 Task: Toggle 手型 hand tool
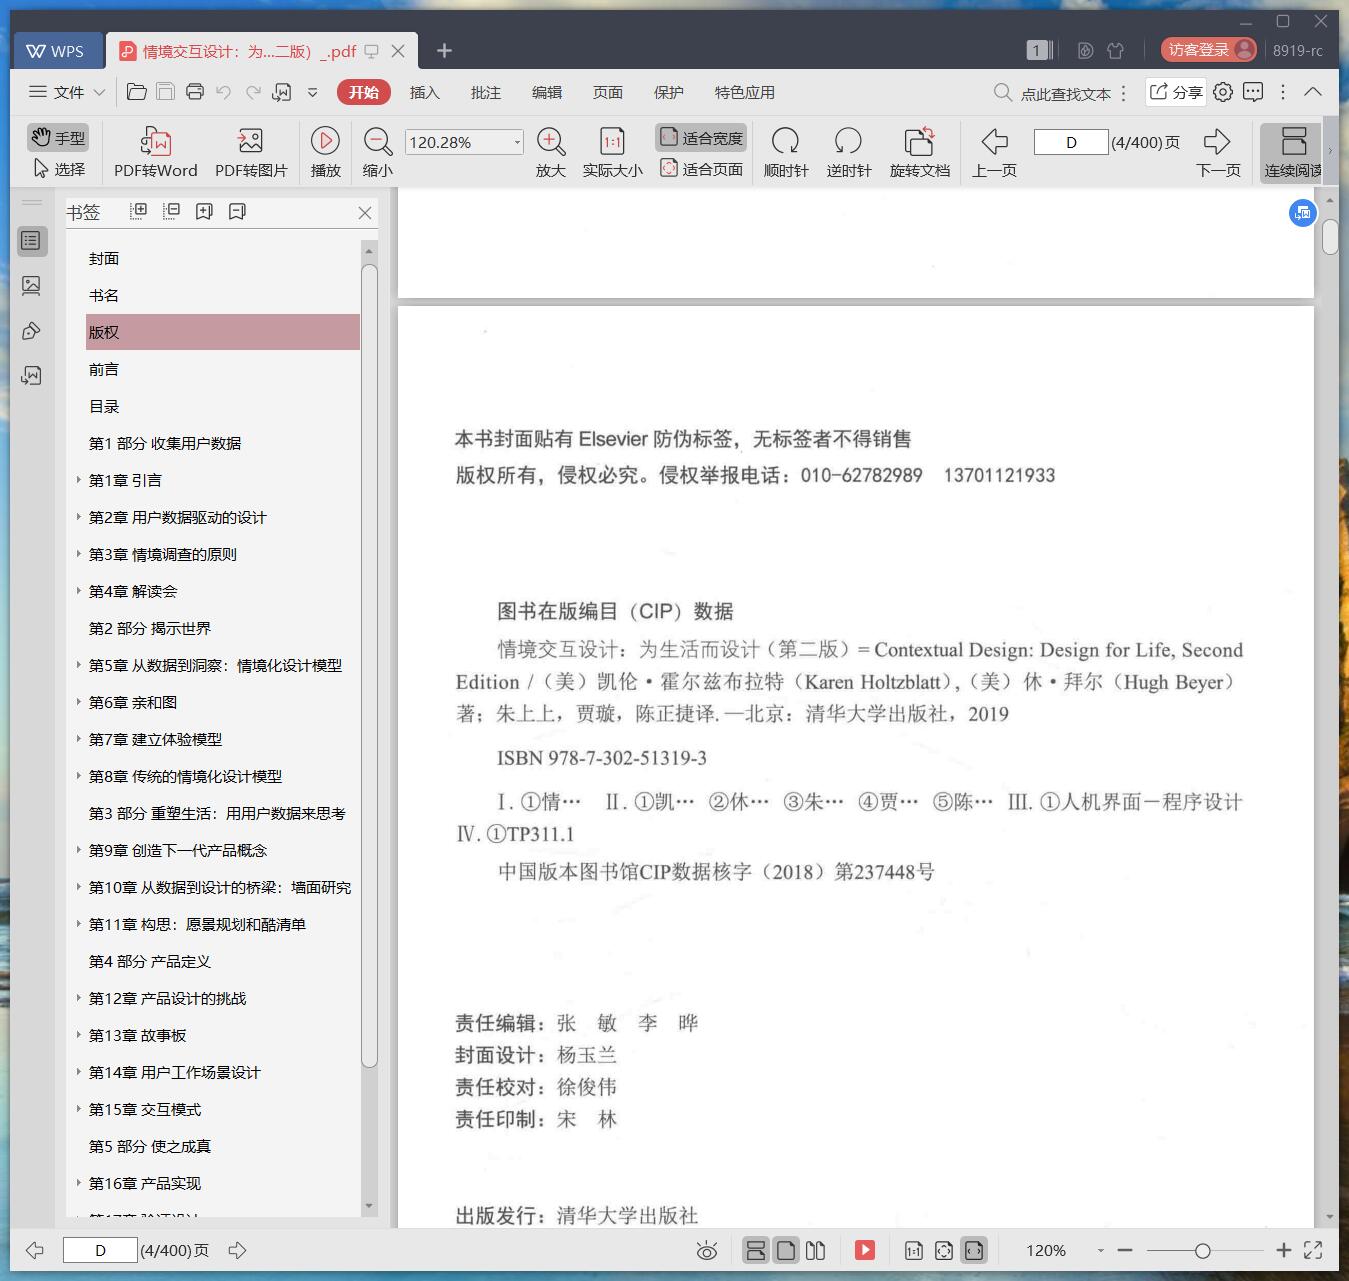pyautogui.click(x=58, y=137)
